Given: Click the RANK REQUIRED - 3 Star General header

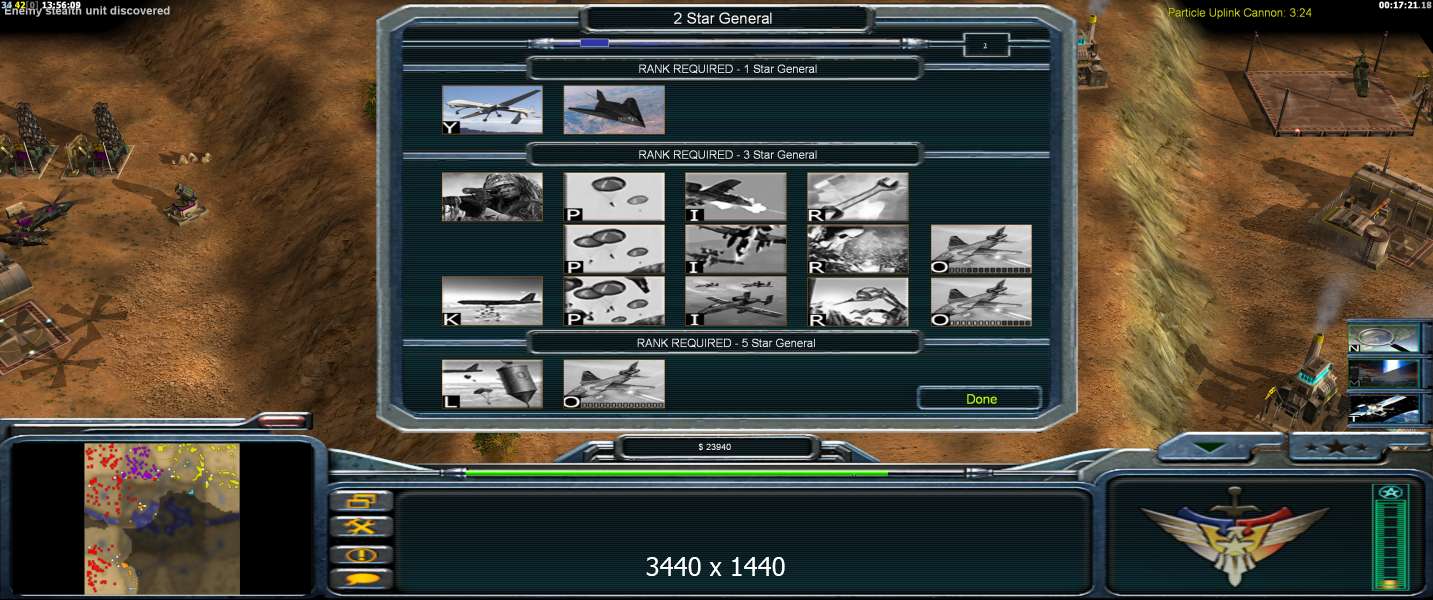Looking at the screenshot, I should (727, 155).
